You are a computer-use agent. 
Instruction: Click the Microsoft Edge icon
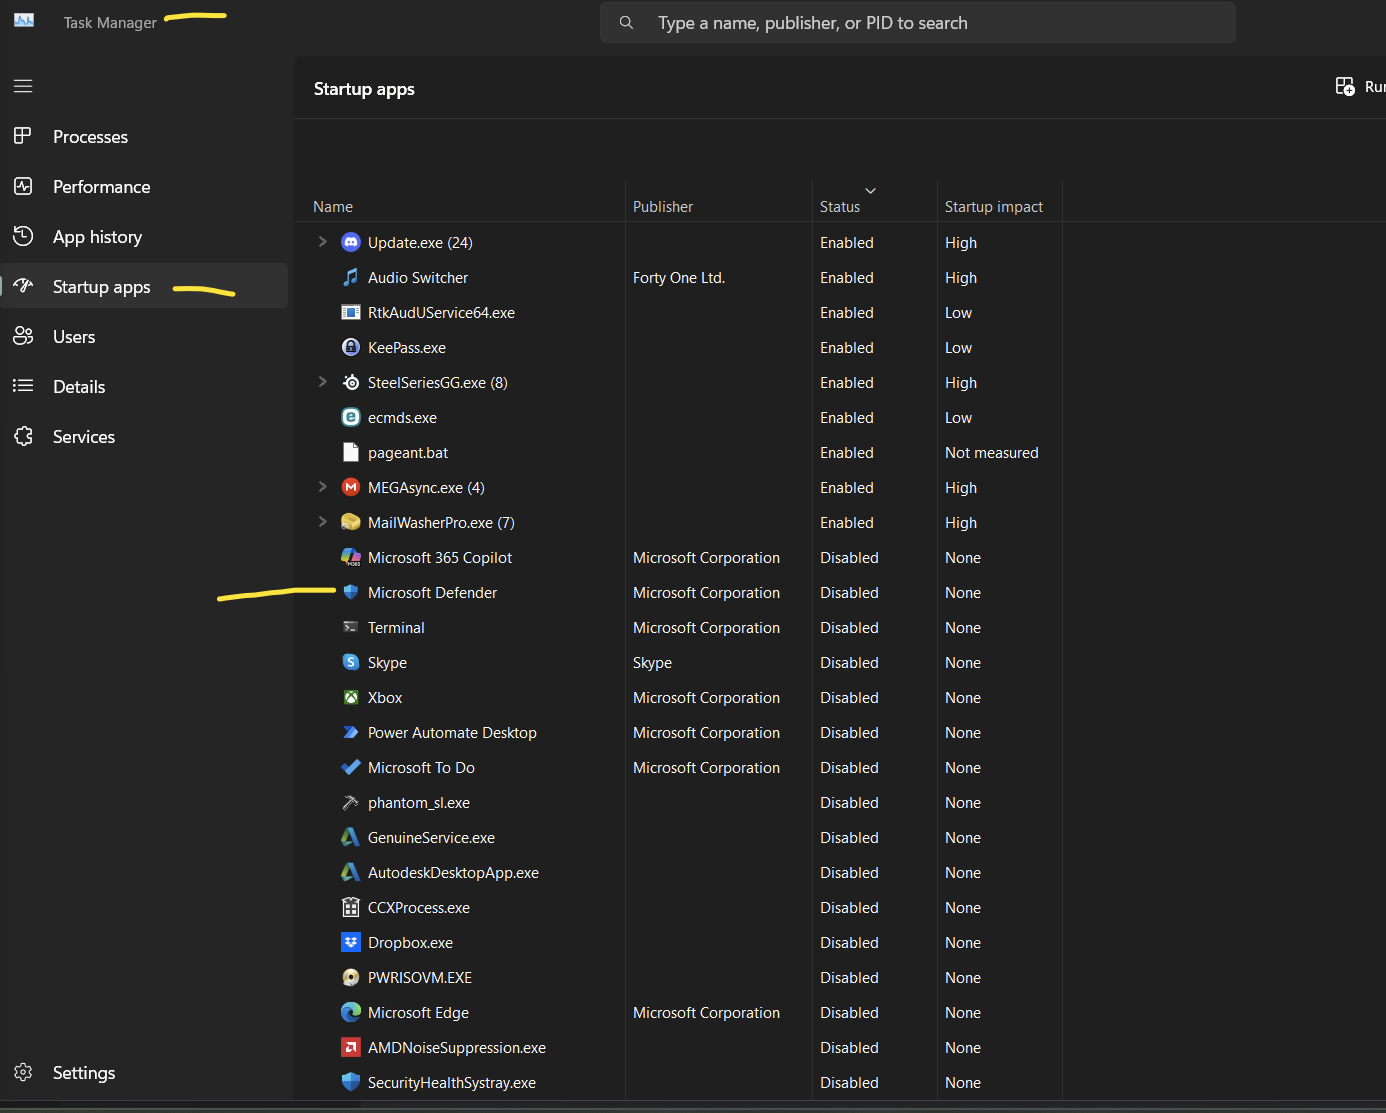[x=351, y=1012]
